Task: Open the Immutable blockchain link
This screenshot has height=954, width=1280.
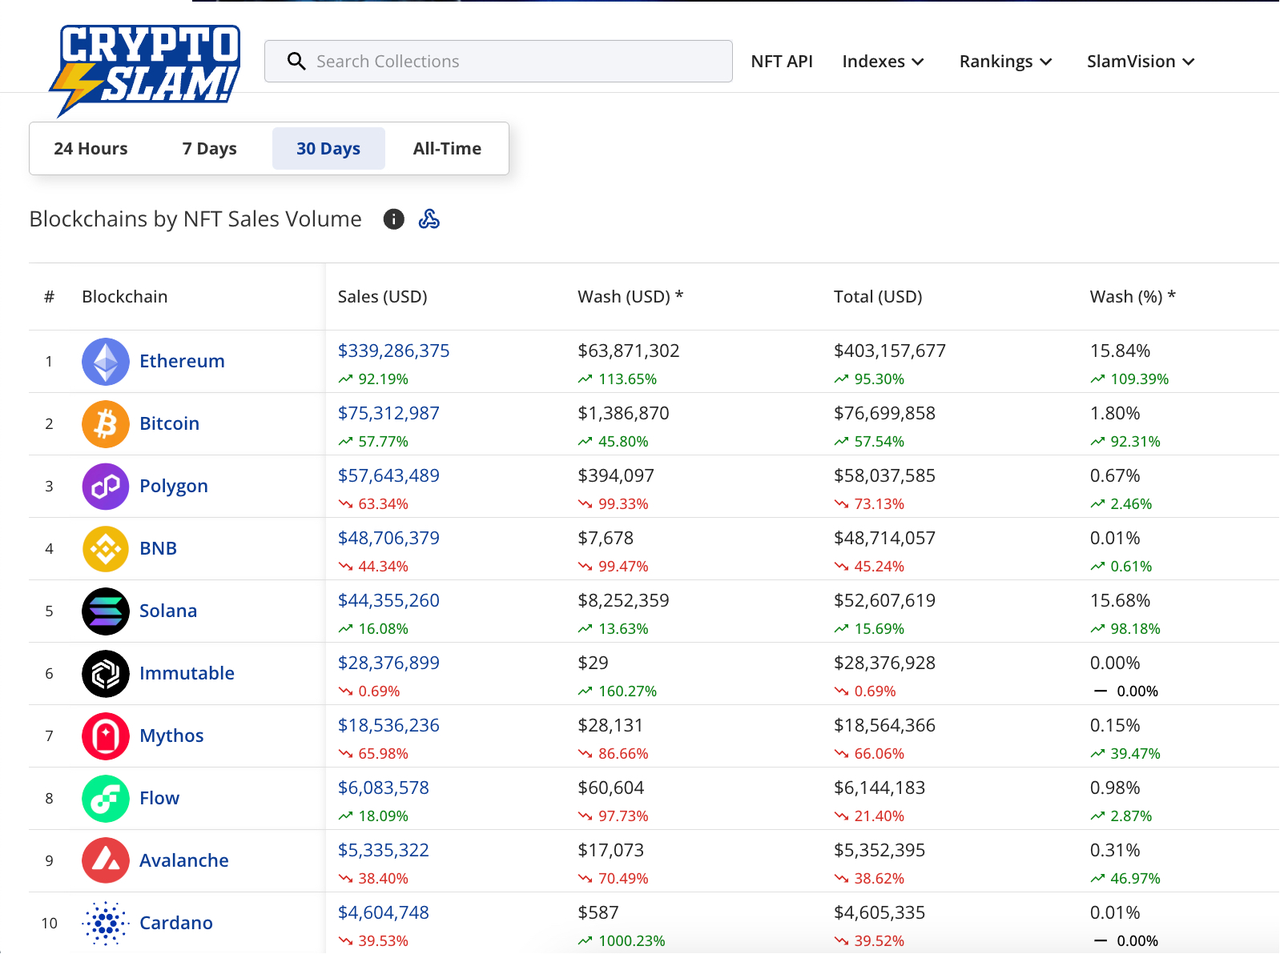Action: (x=187, y=673)
